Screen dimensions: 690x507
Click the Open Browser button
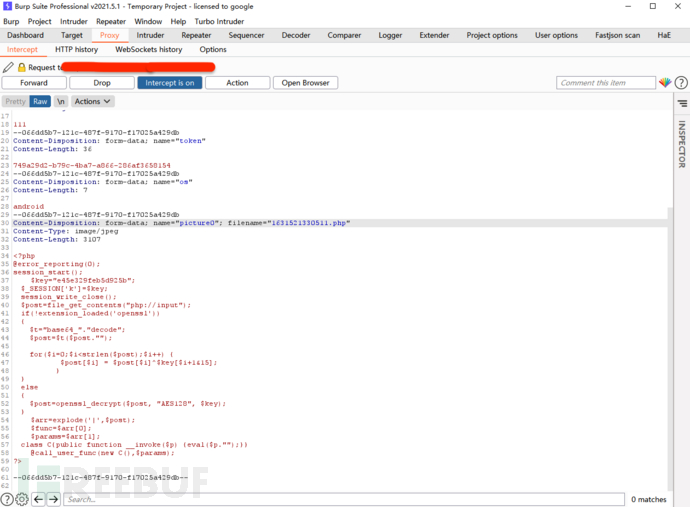[305, 83]
